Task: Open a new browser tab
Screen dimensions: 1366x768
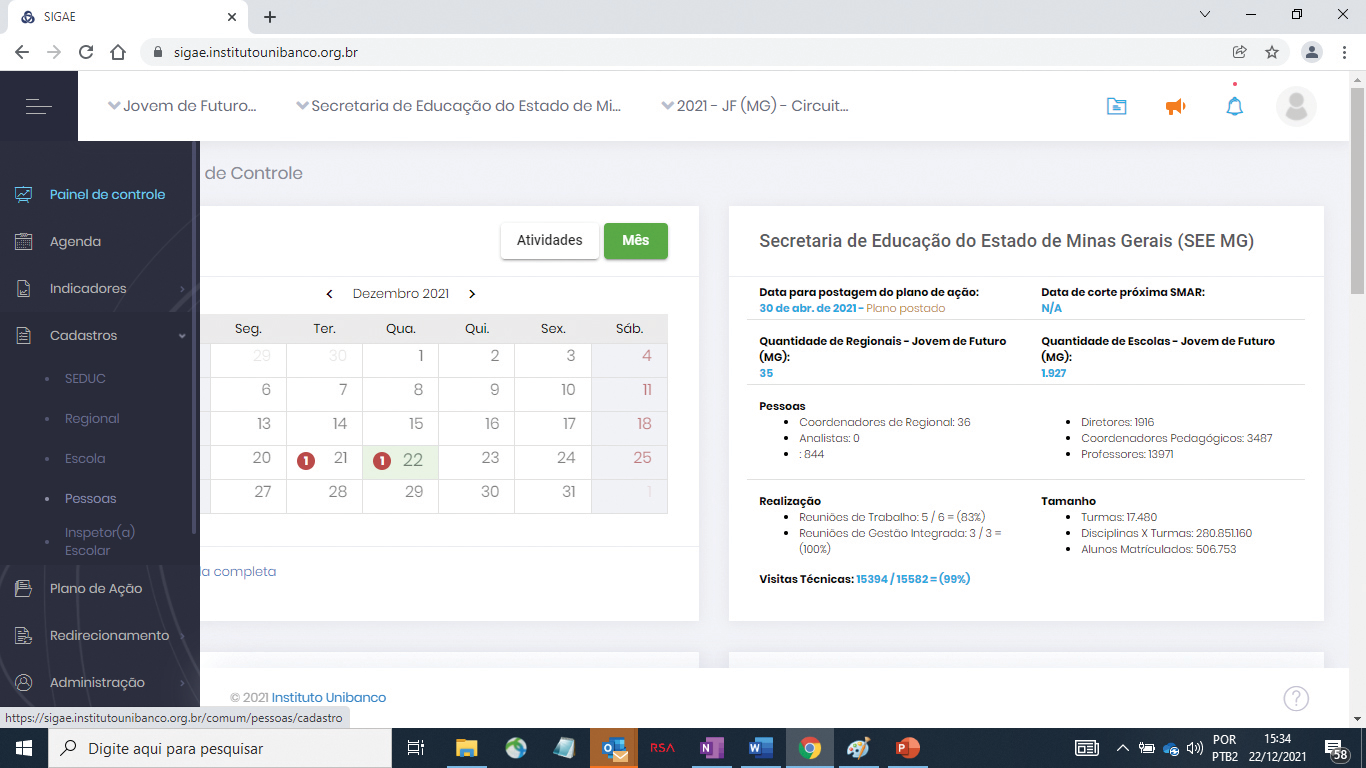Action: click(x=270, y=16)
